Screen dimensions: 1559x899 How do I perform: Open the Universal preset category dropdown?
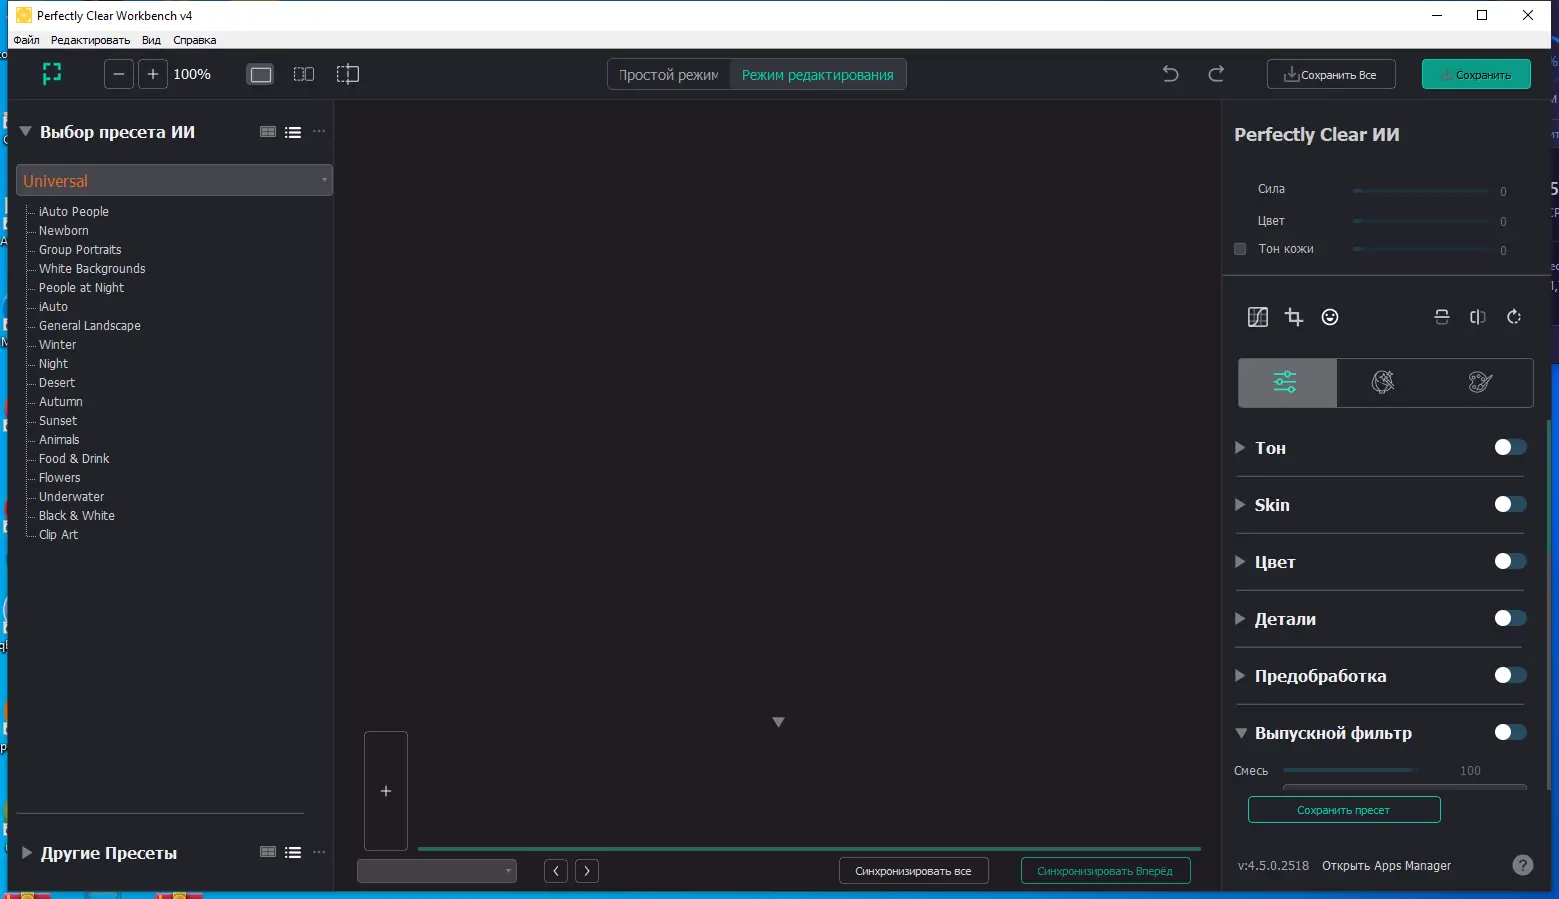322,180
